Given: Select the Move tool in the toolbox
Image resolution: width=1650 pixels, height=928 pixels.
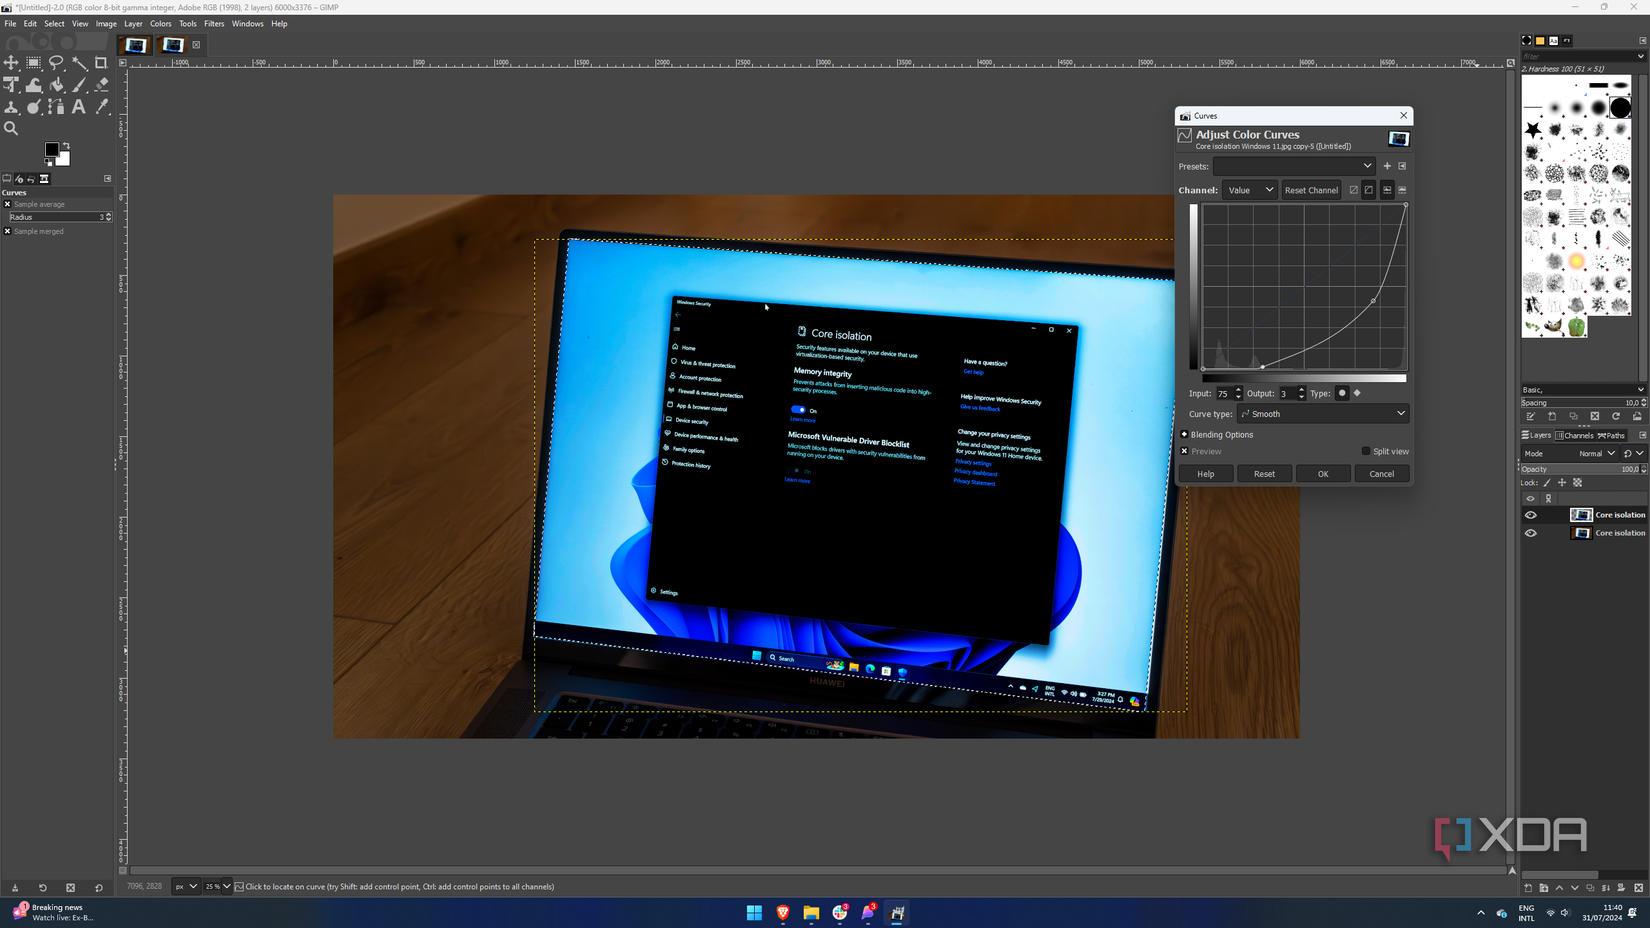Looking at the screenshot, I should 11,63.
